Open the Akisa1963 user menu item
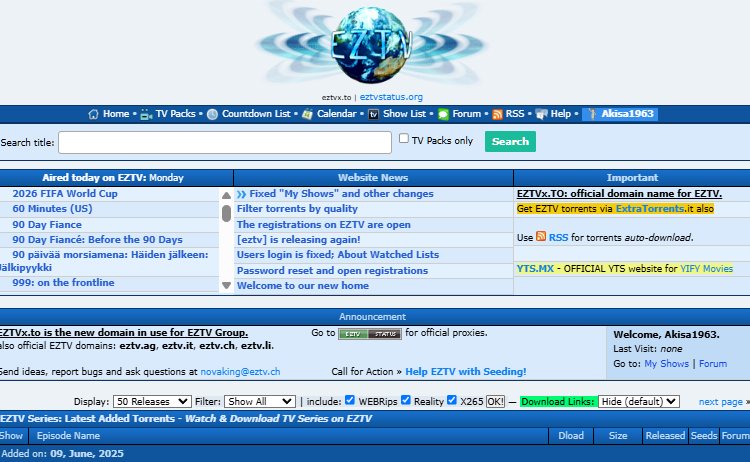Viewport: 750px width, 462px height. coord(620,114)
